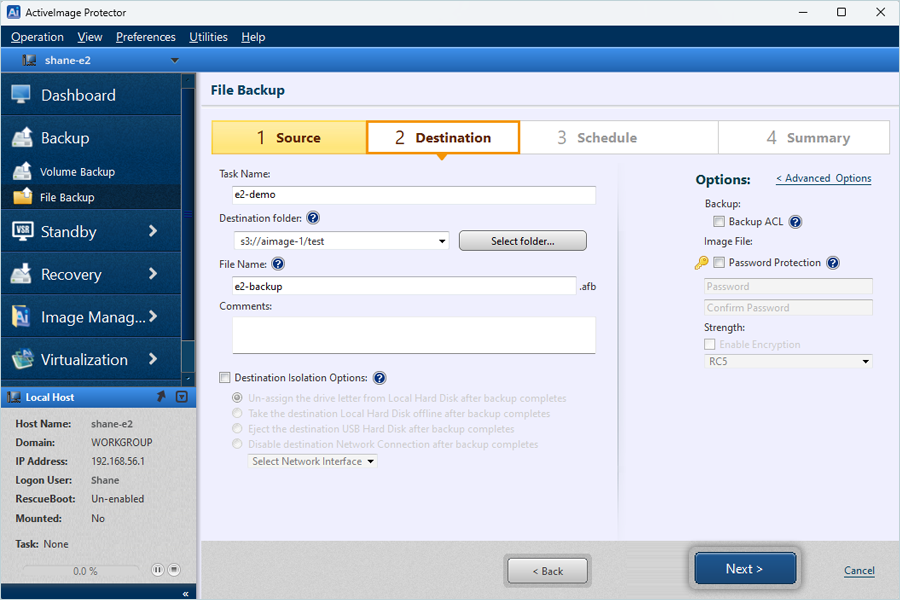The height and width of the screenshot is (600, 900).
Task: Click the Recovery sidebar icon
Action: pyautogui.click(x=21, y=274)
